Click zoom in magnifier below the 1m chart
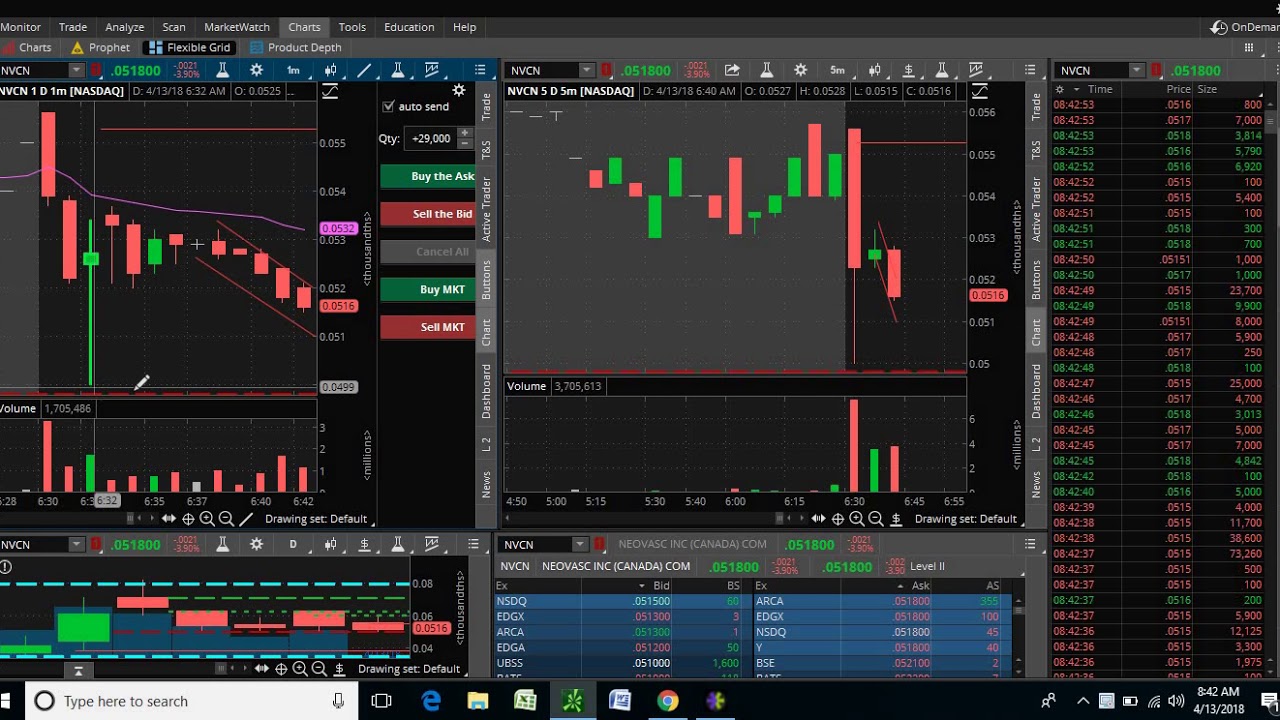Viewport: 1280px width, 720px height. [207, 519]
